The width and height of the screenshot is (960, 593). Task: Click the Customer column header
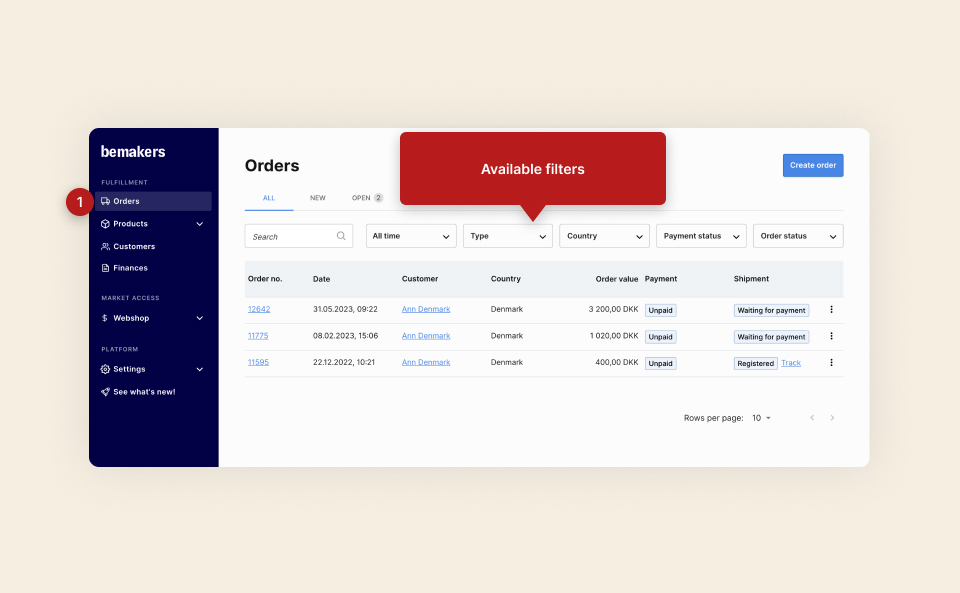click(x=419, y=279)
